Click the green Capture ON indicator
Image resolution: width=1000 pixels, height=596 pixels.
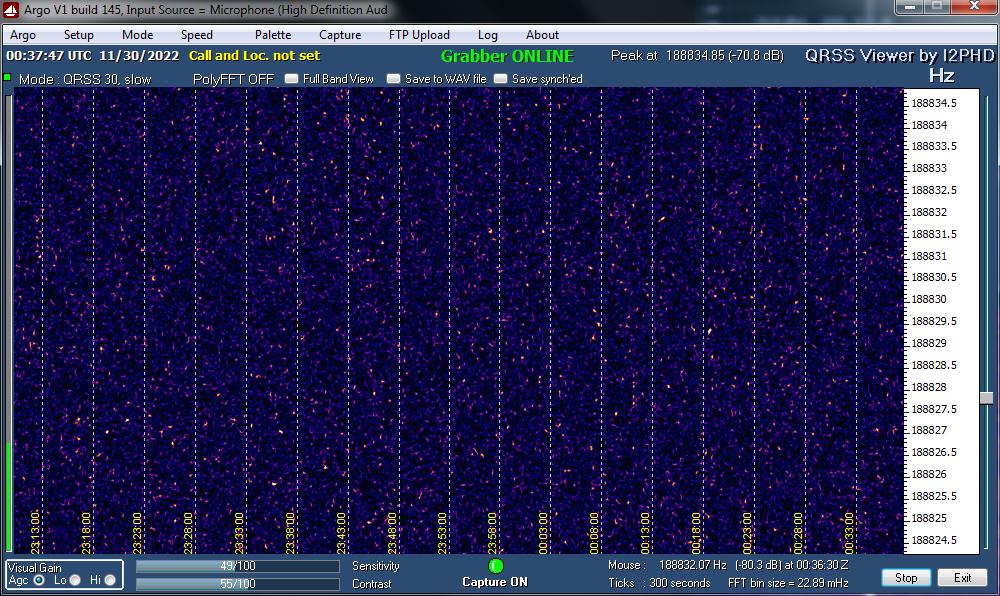tap(496, 566)
